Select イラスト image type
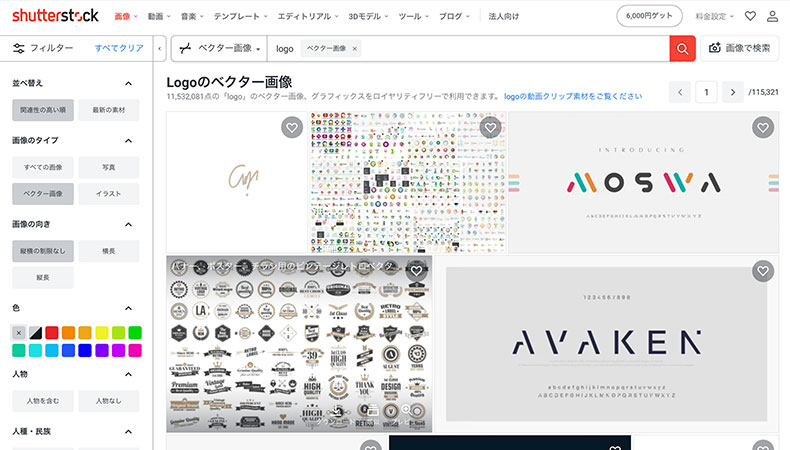This screenshot has width=790, height=450. click(109, 194)
